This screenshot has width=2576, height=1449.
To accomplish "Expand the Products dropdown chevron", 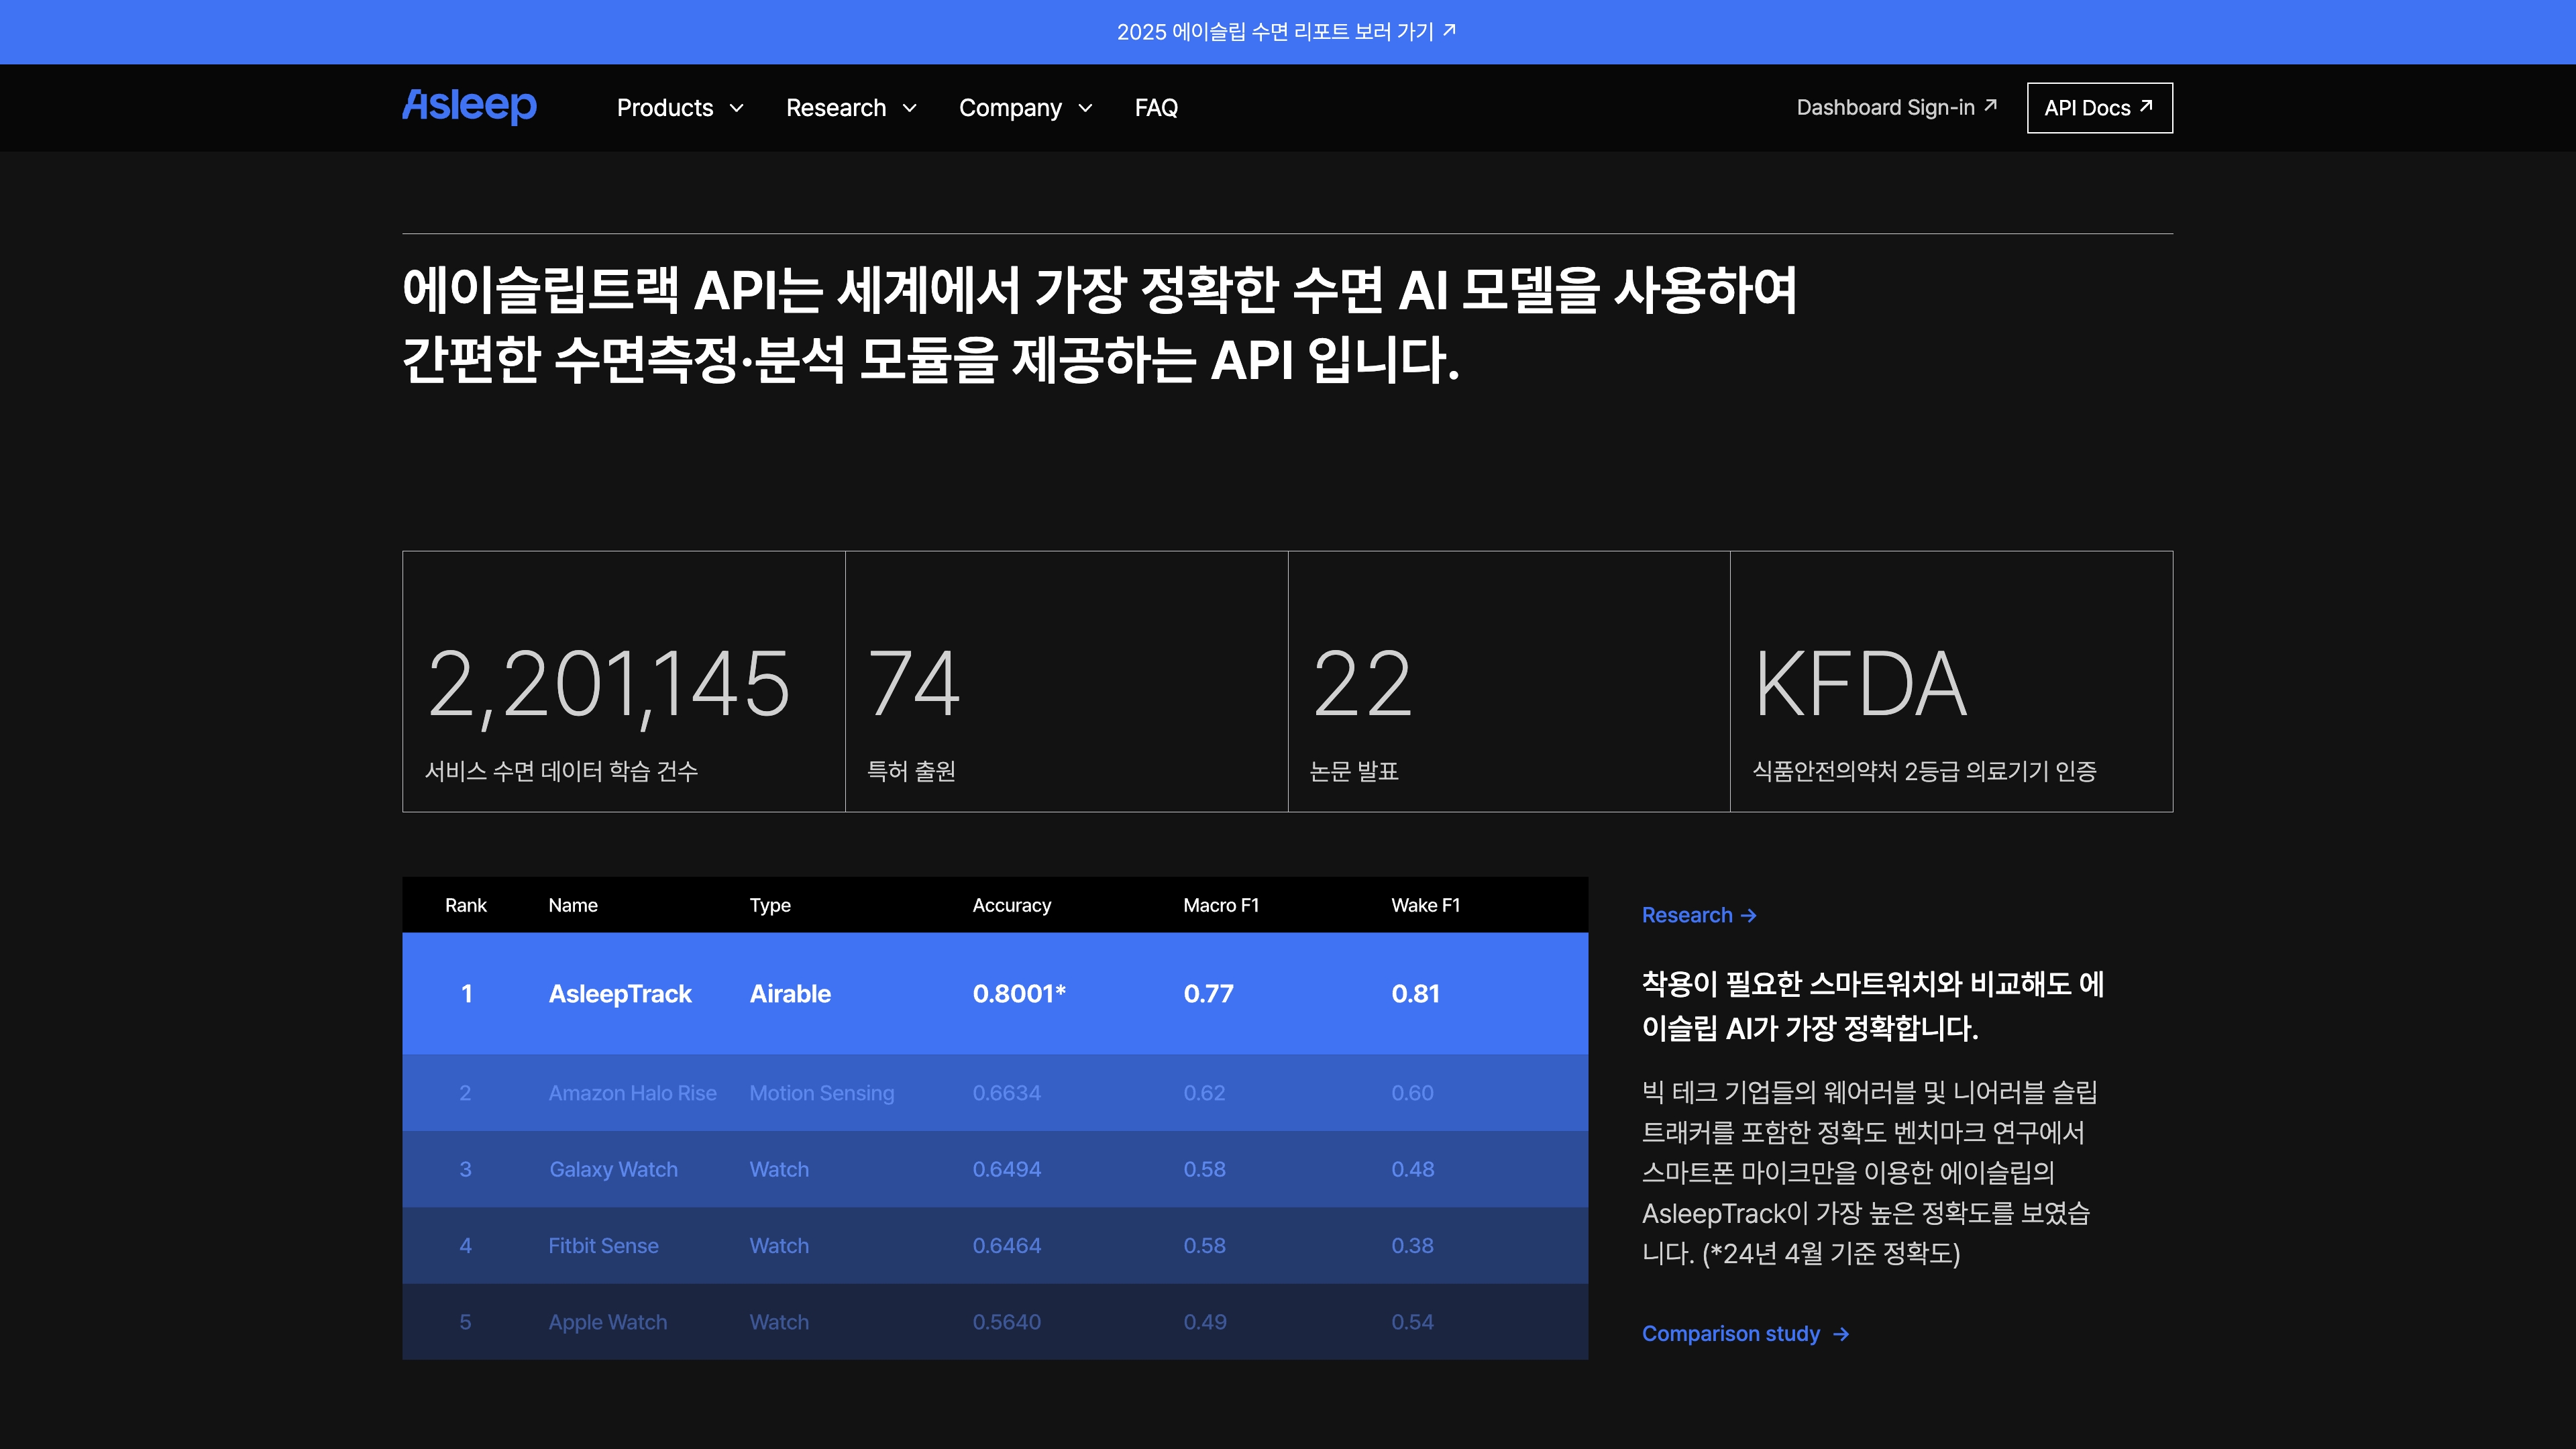I will (x=737, y=108).
